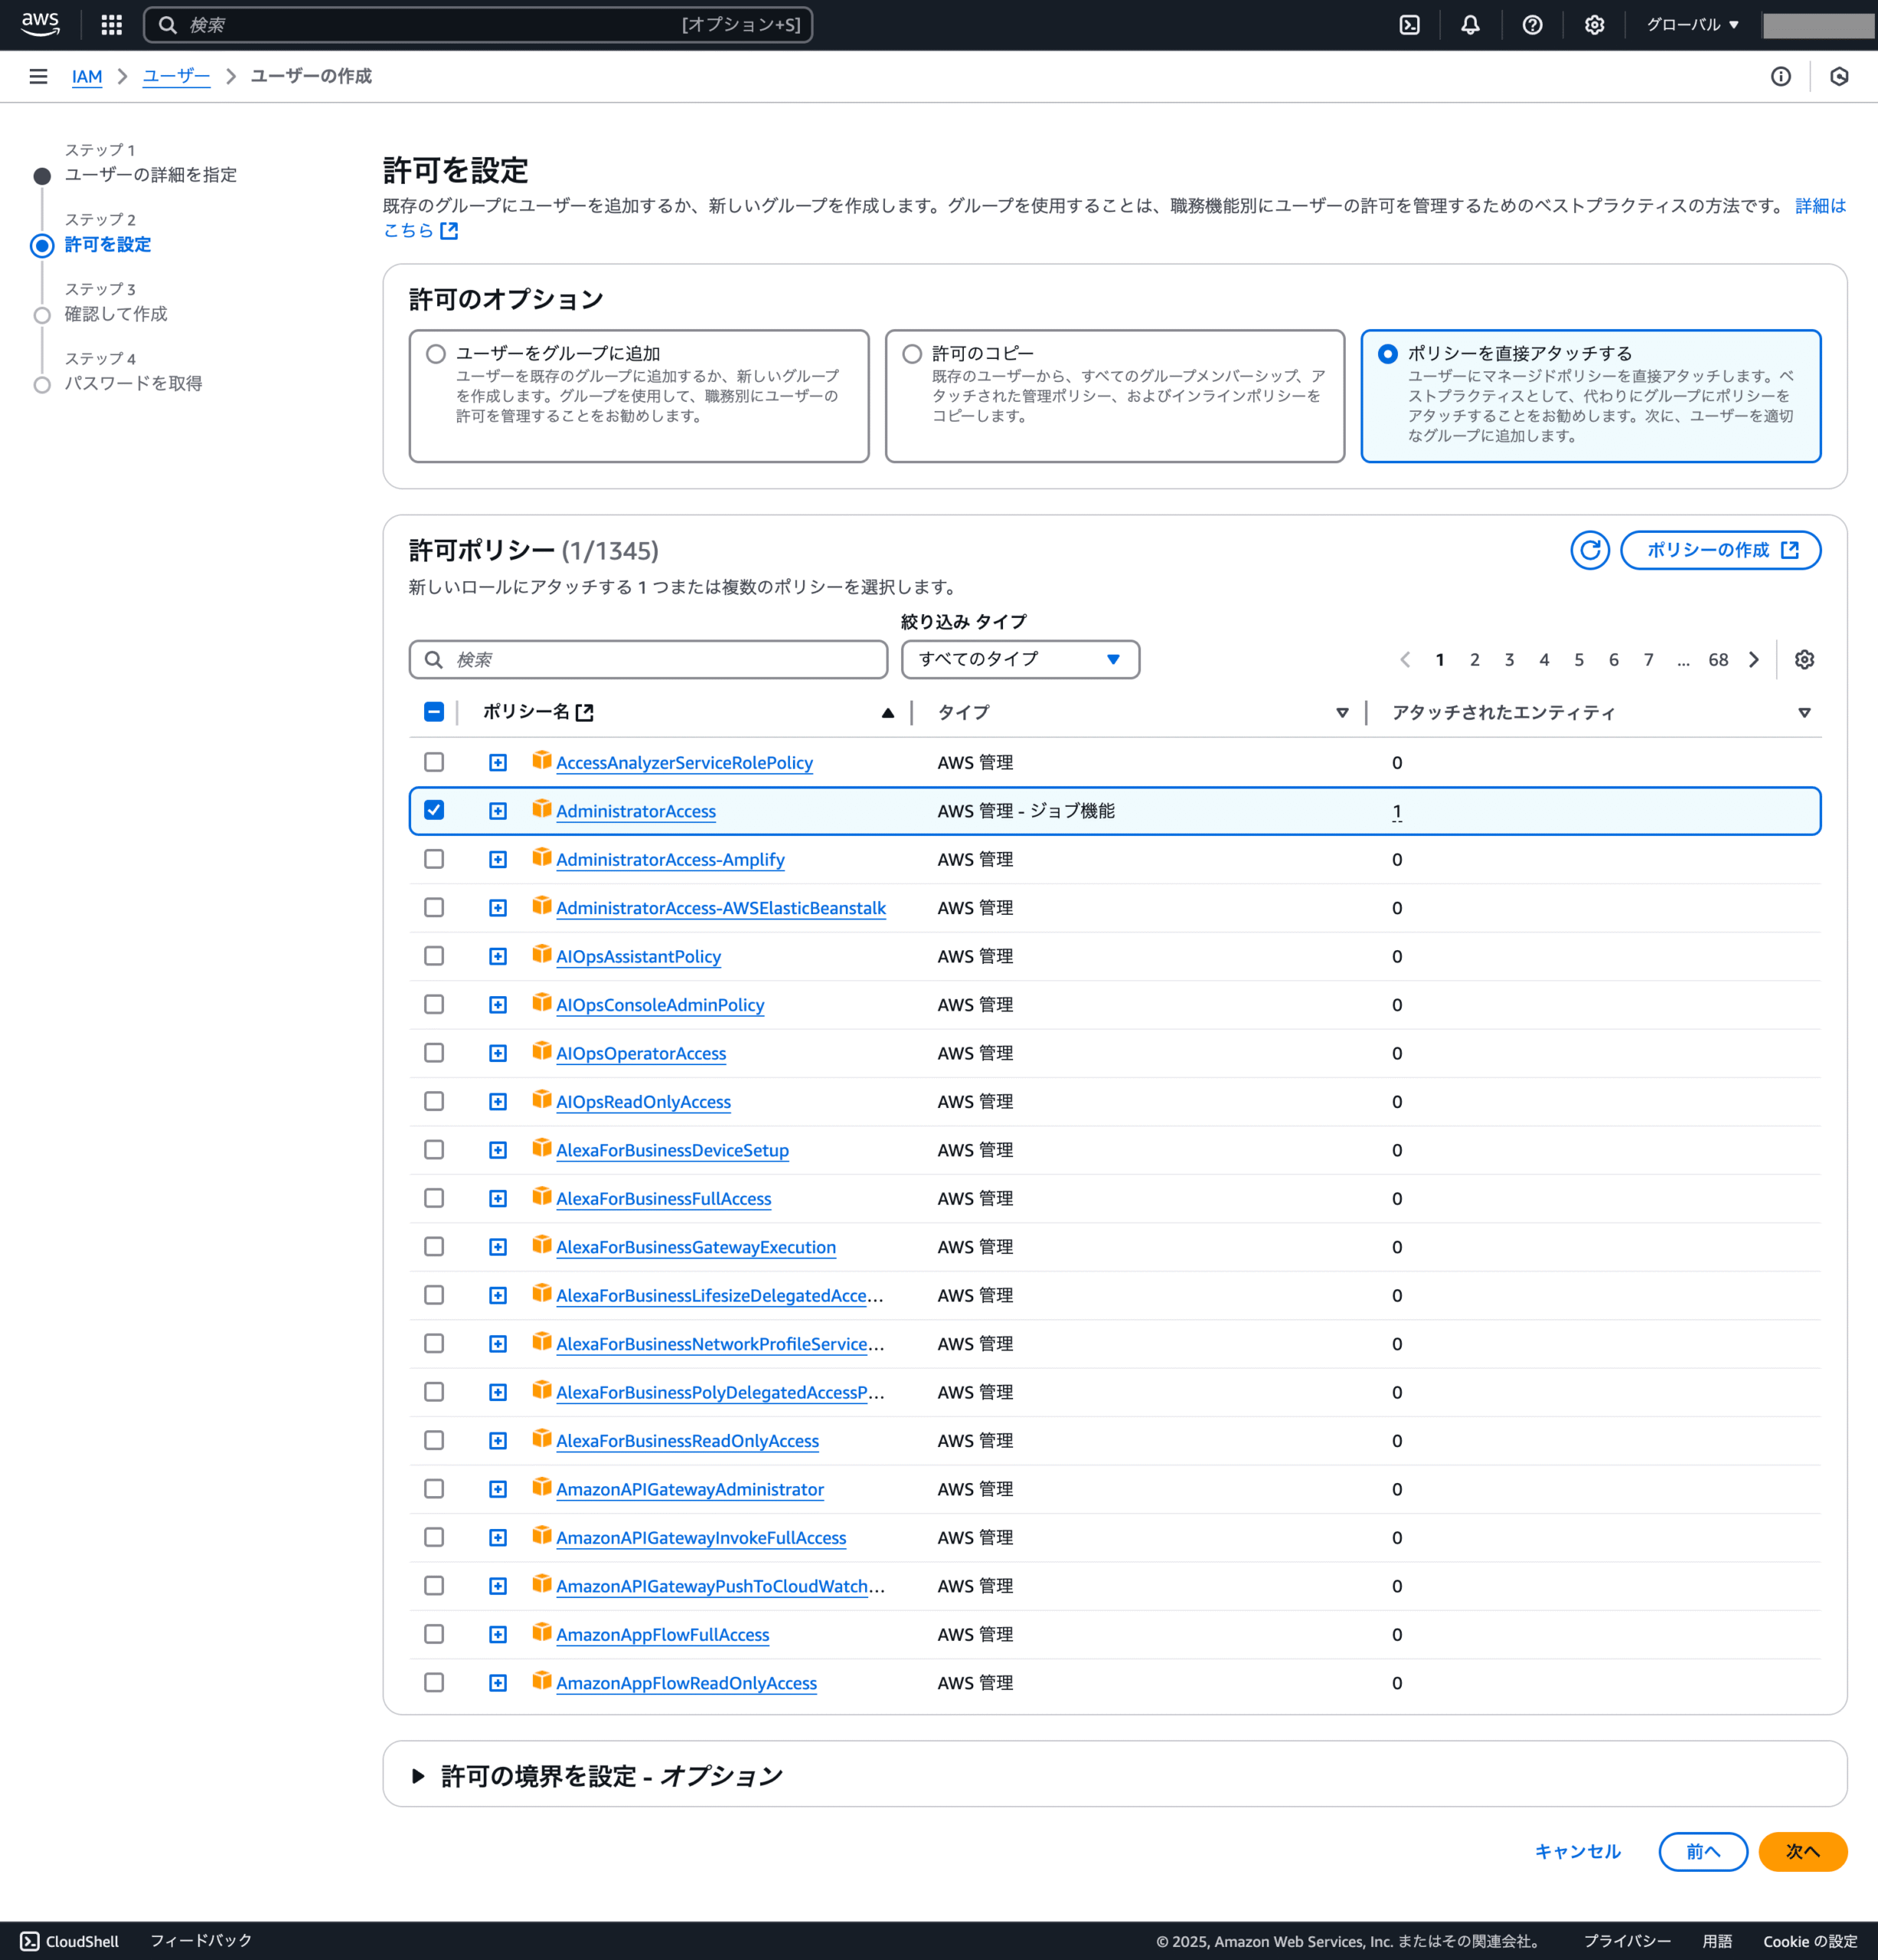Image resolution: width=1878 pixels, height=1960 pixels.
Task: Focus the top console search bar
Action: pyautogui.click(x=478, y=25)
